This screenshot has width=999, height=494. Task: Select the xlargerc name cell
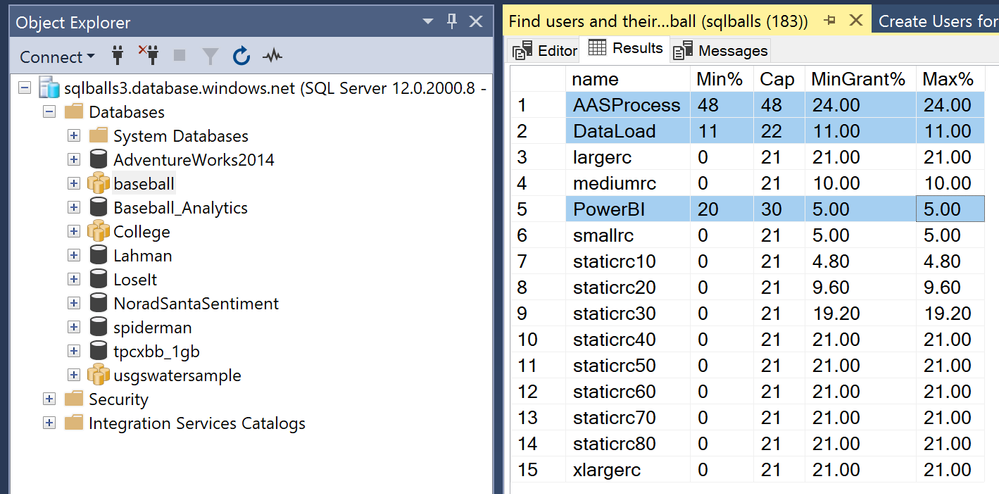tap(628, 470)
